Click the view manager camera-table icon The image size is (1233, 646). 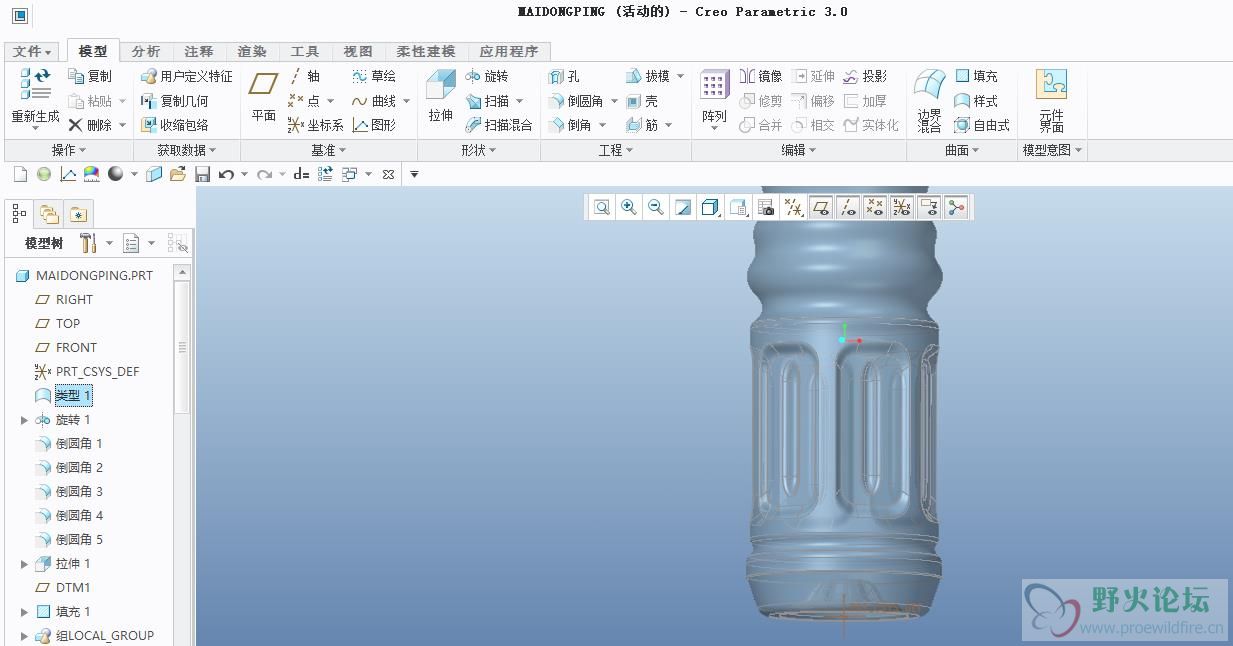point(766,207)
